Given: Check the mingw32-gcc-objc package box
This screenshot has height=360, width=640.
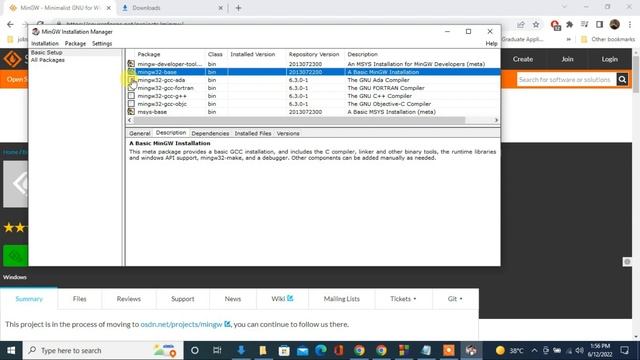Looking at the screenshot, I should (131, 104).
